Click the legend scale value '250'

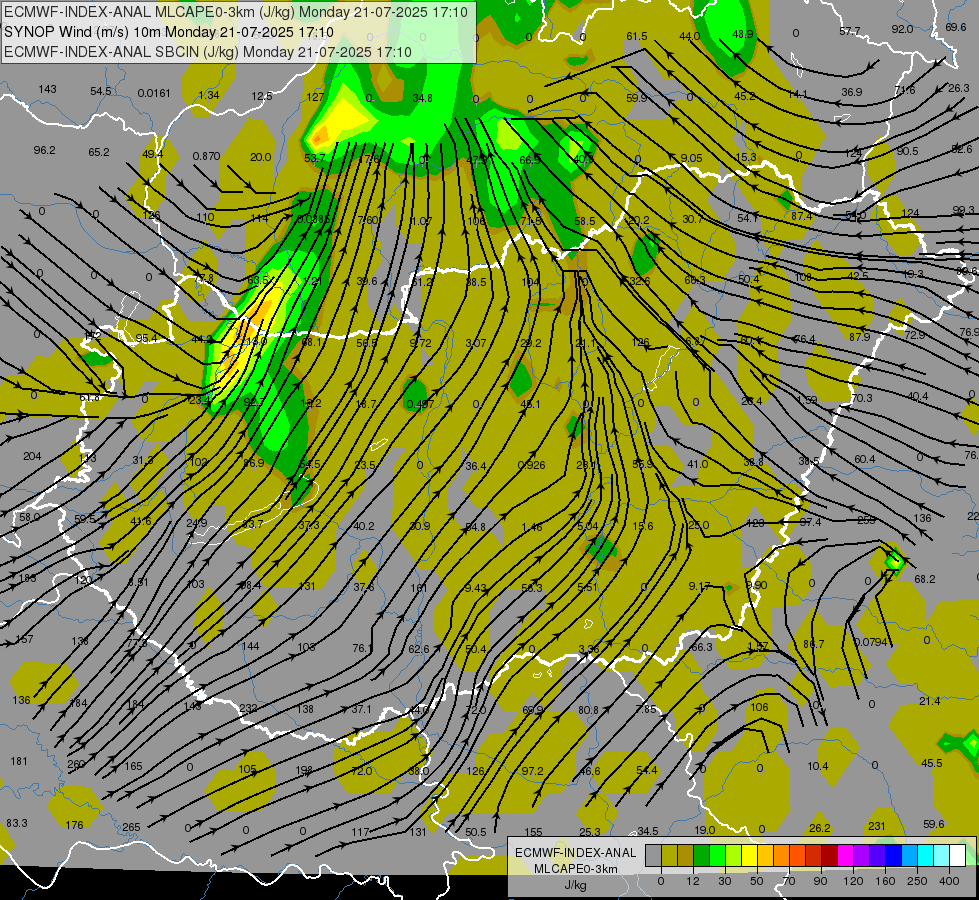point(917,881)
